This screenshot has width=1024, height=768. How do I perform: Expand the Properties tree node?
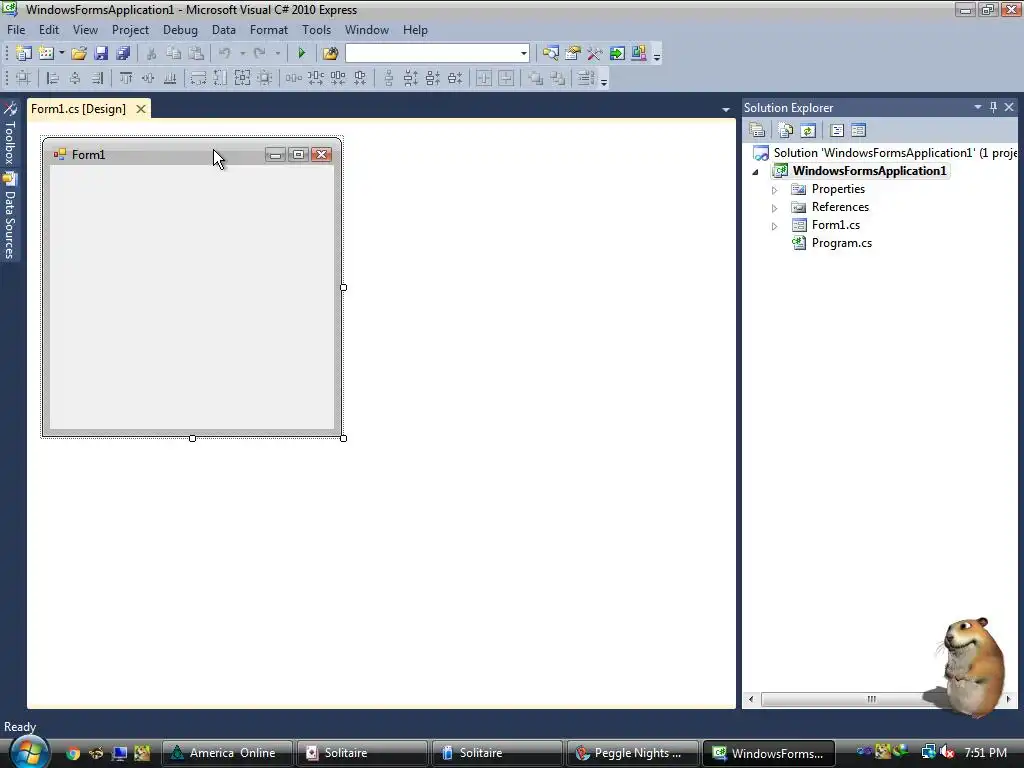775,190
